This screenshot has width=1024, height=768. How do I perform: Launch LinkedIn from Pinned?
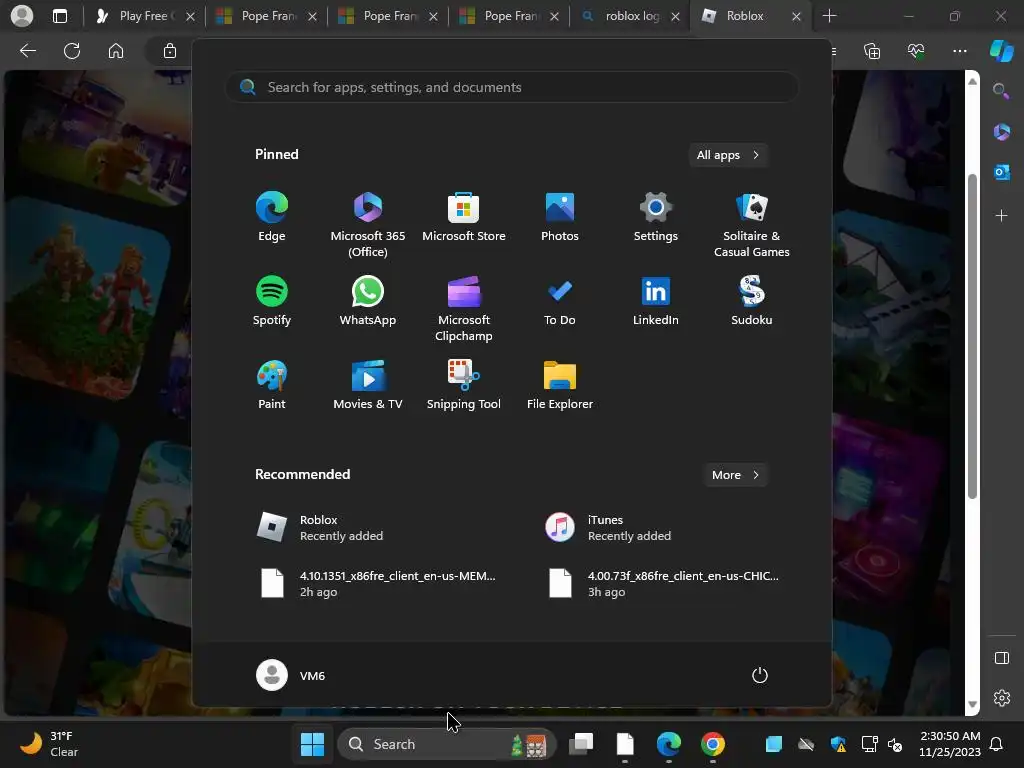[x=656, y=301]
